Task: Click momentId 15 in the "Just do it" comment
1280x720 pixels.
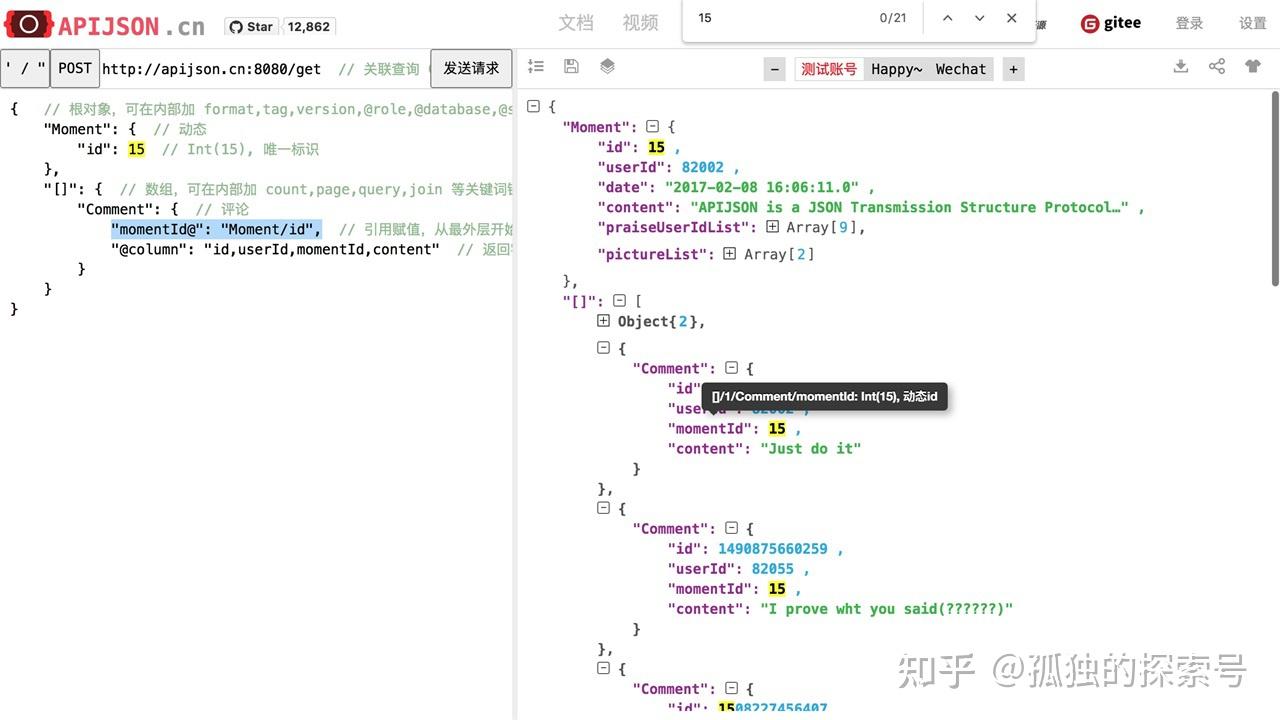Action: [777, 428]
